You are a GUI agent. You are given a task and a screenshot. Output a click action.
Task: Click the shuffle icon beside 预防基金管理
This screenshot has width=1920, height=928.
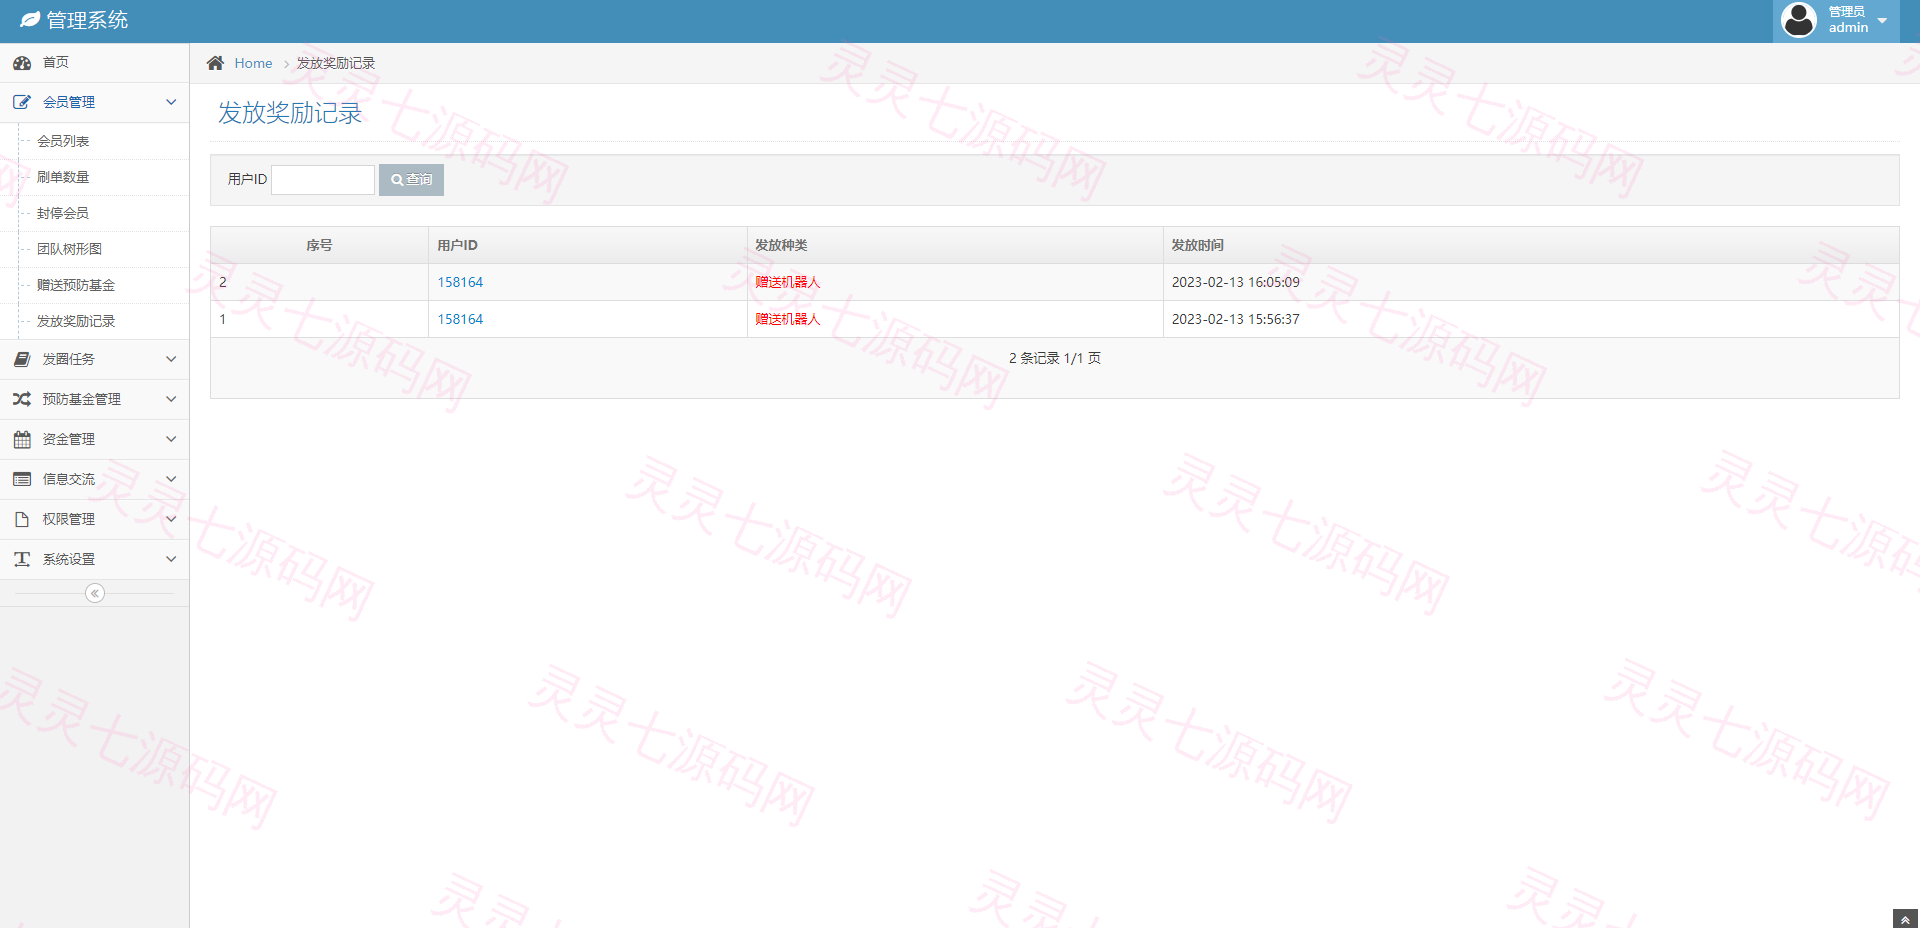(22, 399)
